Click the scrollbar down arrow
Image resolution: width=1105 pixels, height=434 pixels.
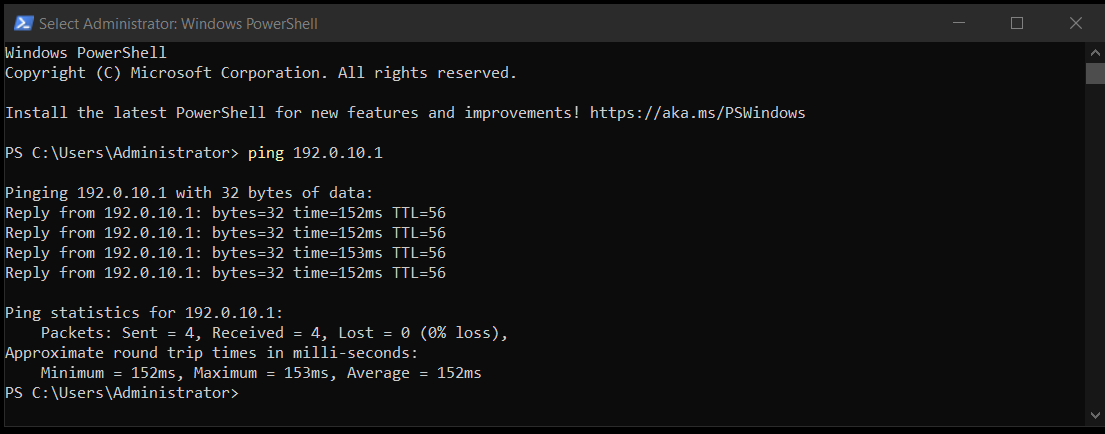(x=1095, y=414)
